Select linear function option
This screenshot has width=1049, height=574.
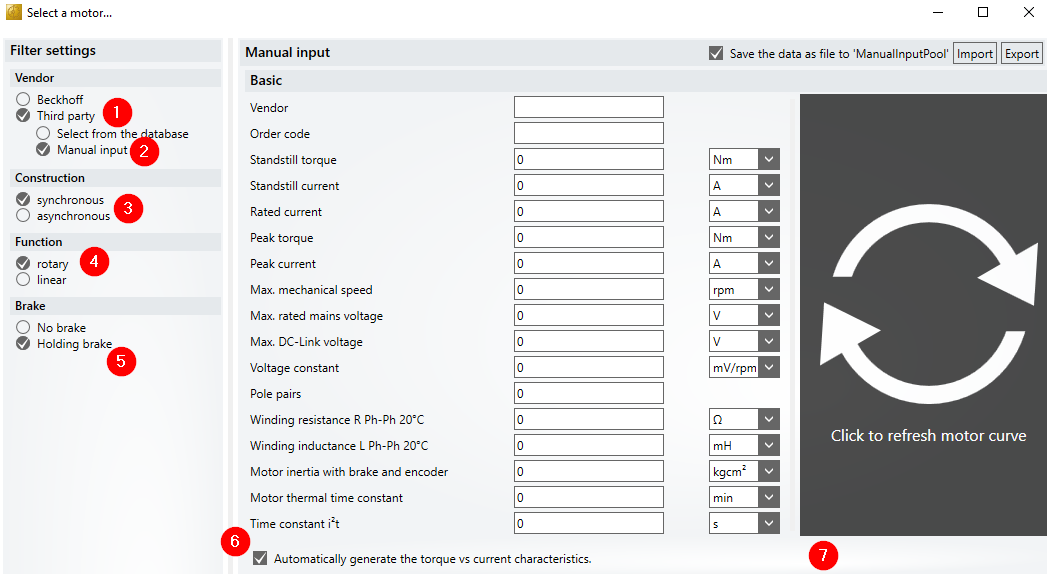pyautogui.click(x=23, y=280)
